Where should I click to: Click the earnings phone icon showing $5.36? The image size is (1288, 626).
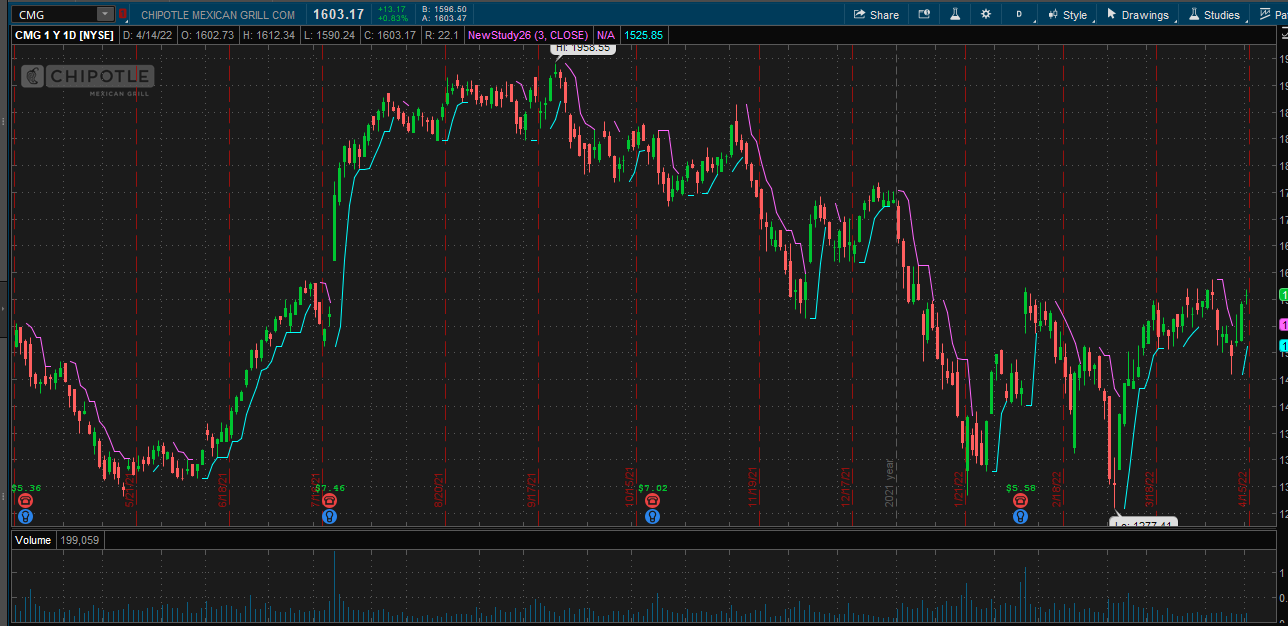click(x=26, y=501)
